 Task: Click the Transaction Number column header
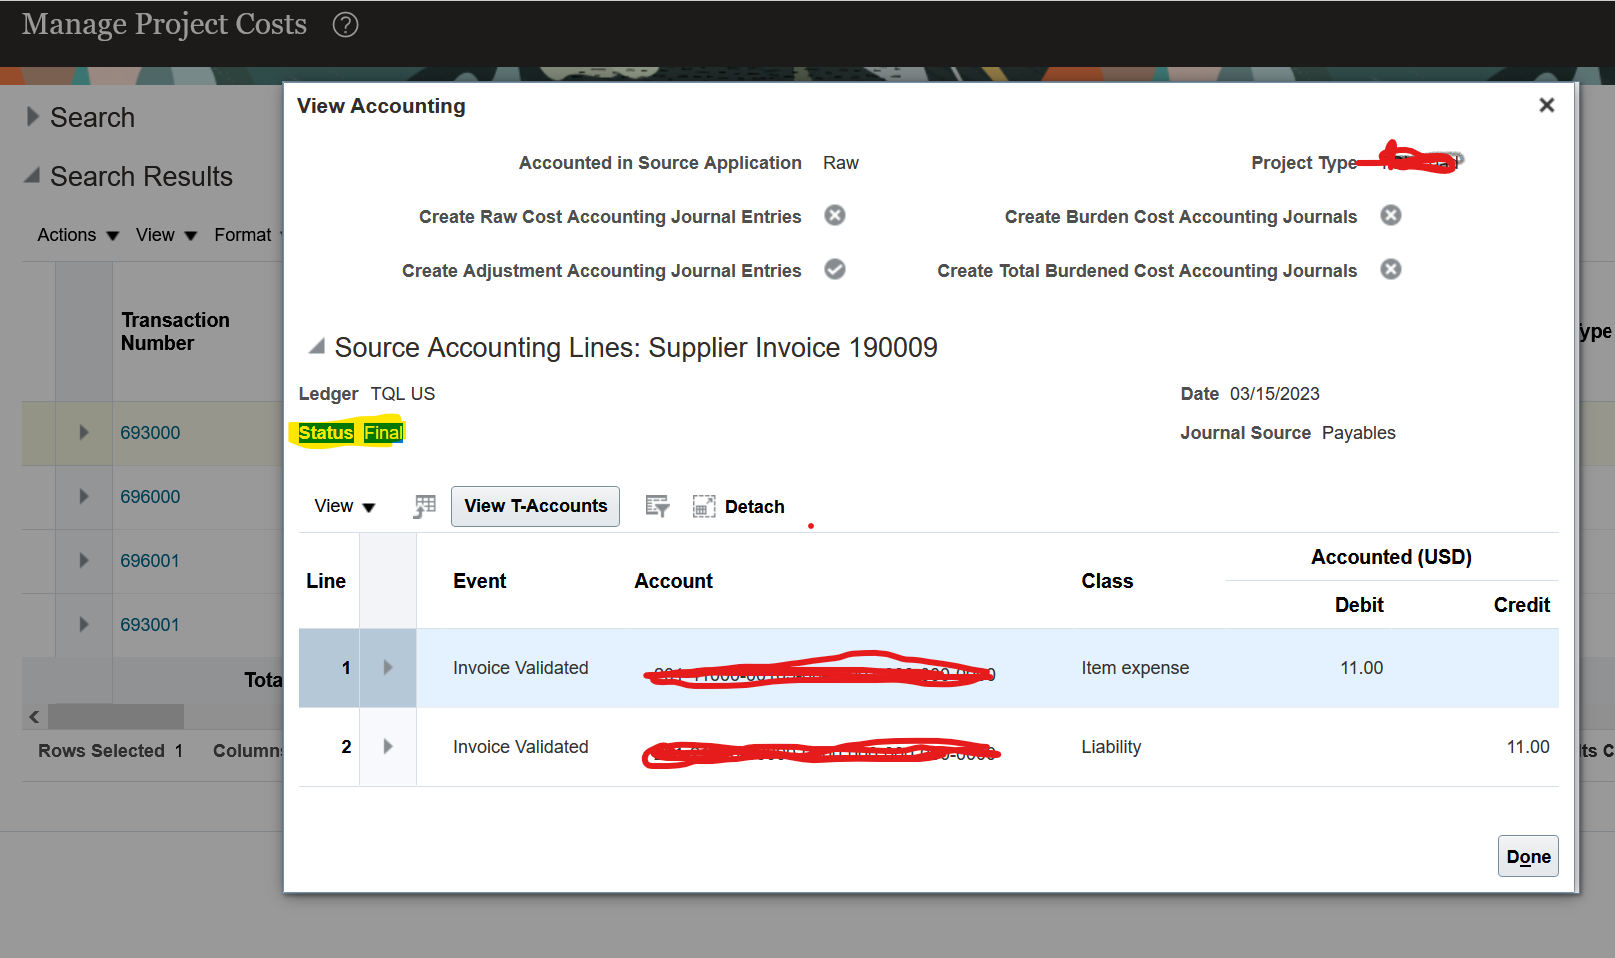(x=175, y=331)
